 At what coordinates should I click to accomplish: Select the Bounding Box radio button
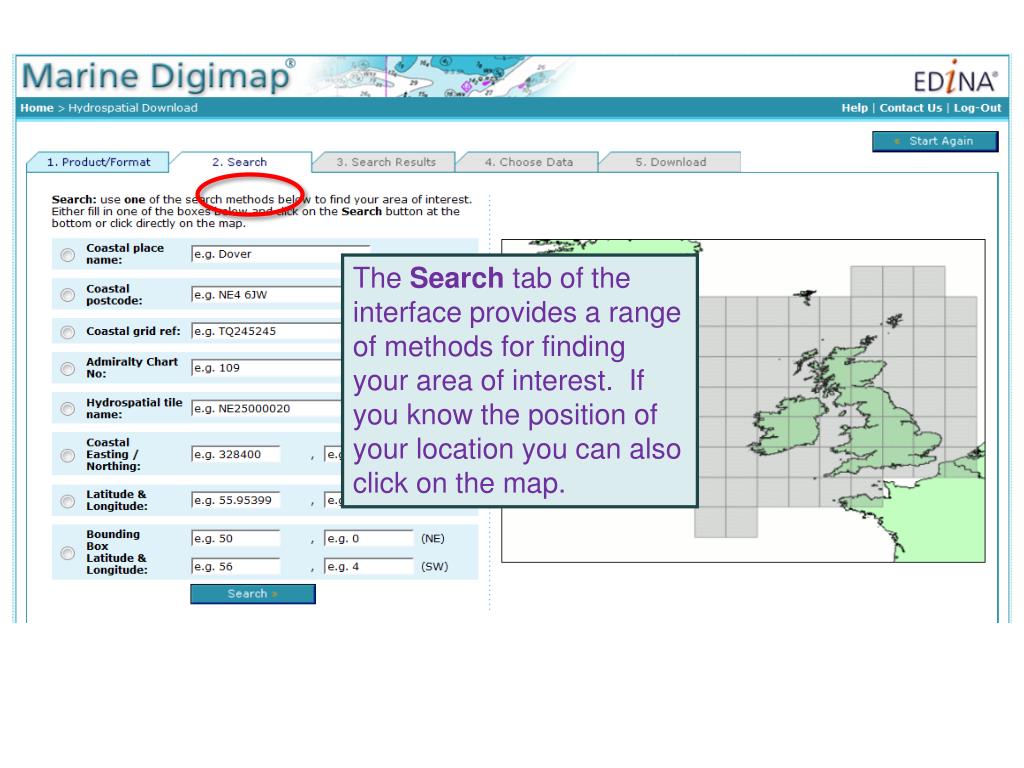(67, 553)
